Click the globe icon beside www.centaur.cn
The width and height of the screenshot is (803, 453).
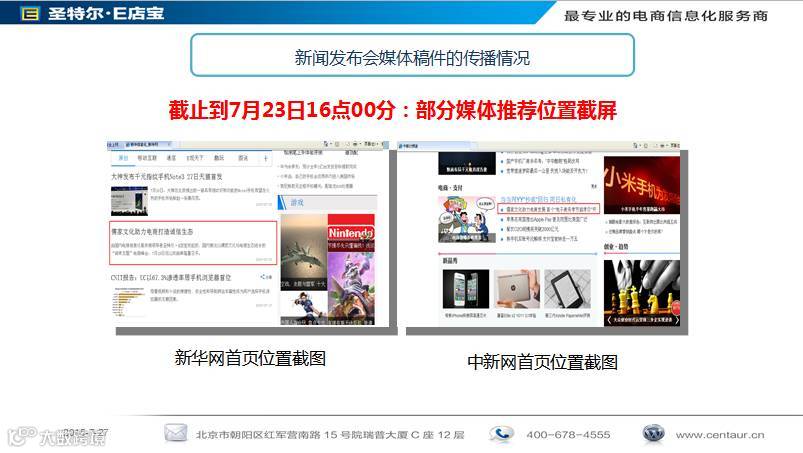click(x=654, y=434)
